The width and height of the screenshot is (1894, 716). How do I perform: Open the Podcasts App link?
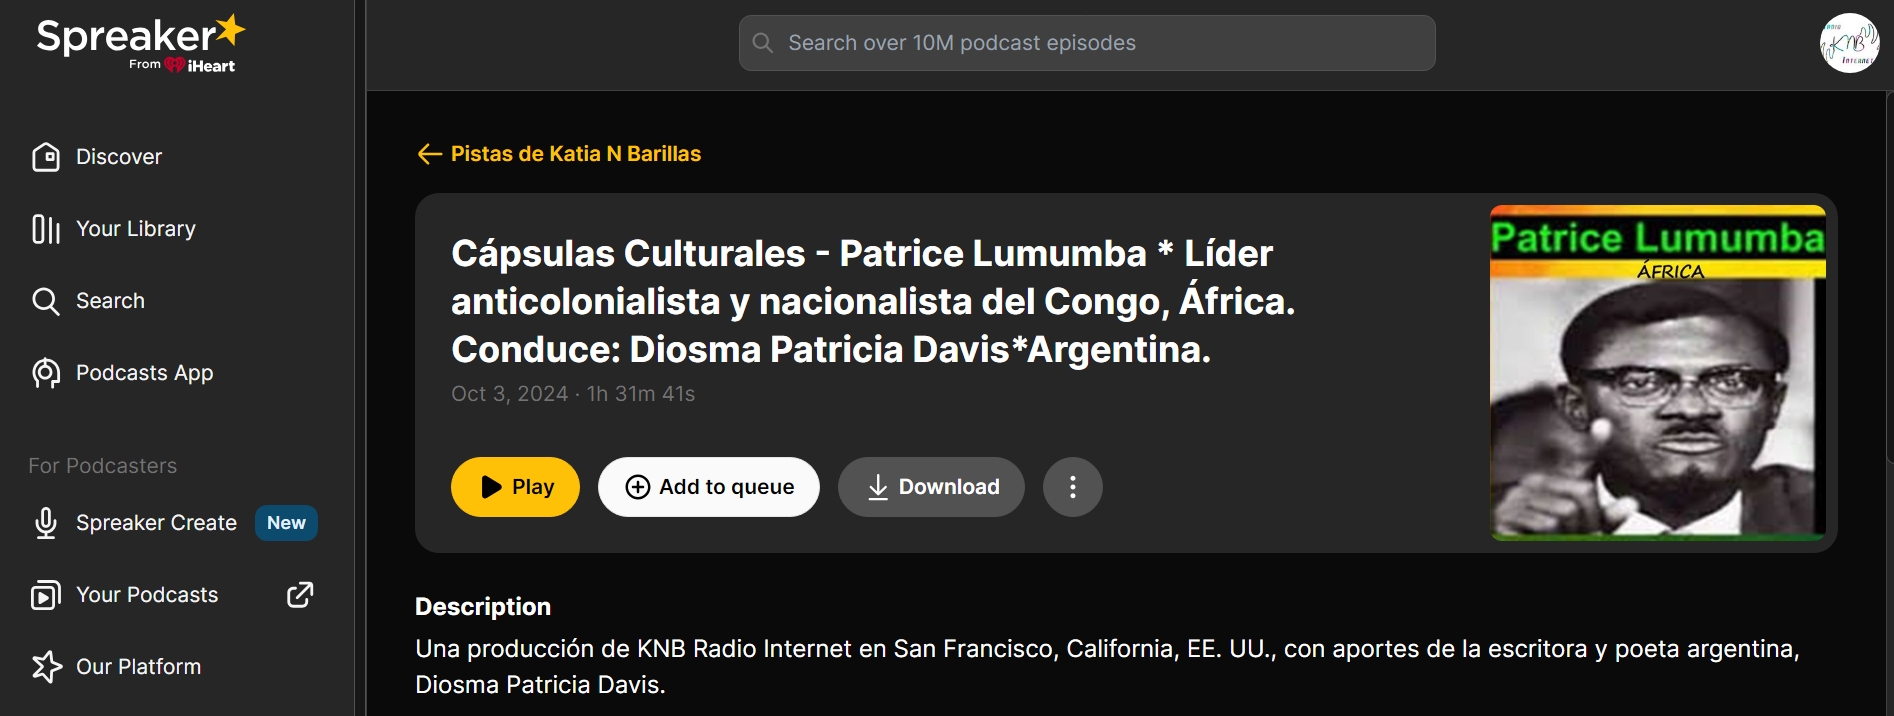122,373
